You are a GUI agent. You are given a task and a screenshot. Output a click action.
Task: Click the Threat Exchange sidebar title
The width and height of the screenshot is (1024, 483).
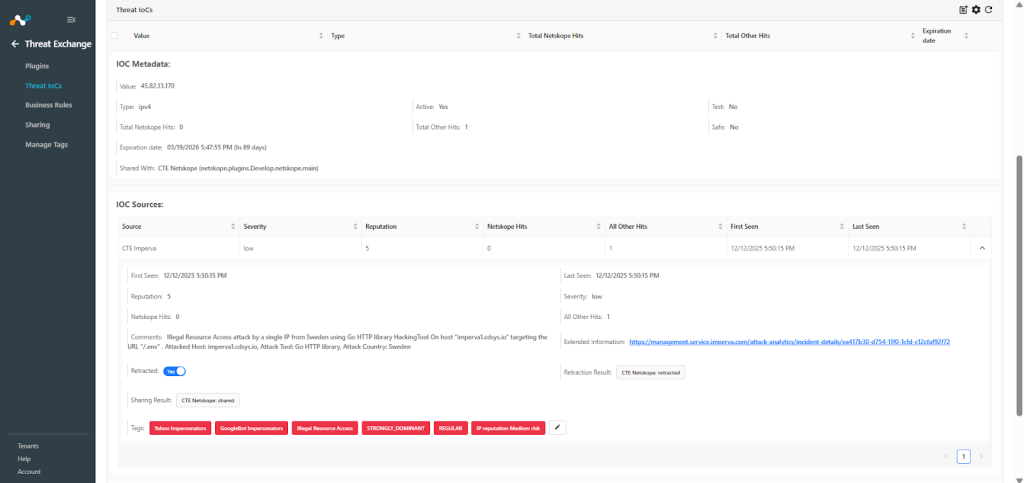58,44
